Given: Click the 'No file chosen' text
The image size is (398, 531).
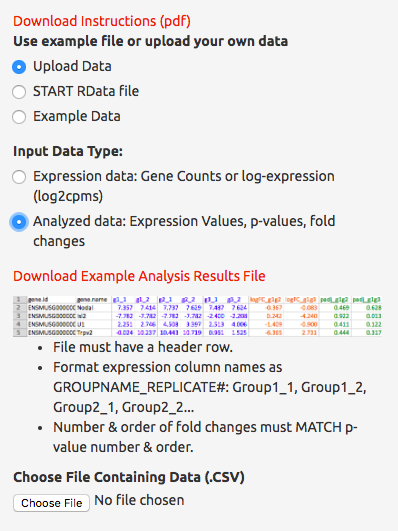Looking at the screenshot, I should [139, 500].
